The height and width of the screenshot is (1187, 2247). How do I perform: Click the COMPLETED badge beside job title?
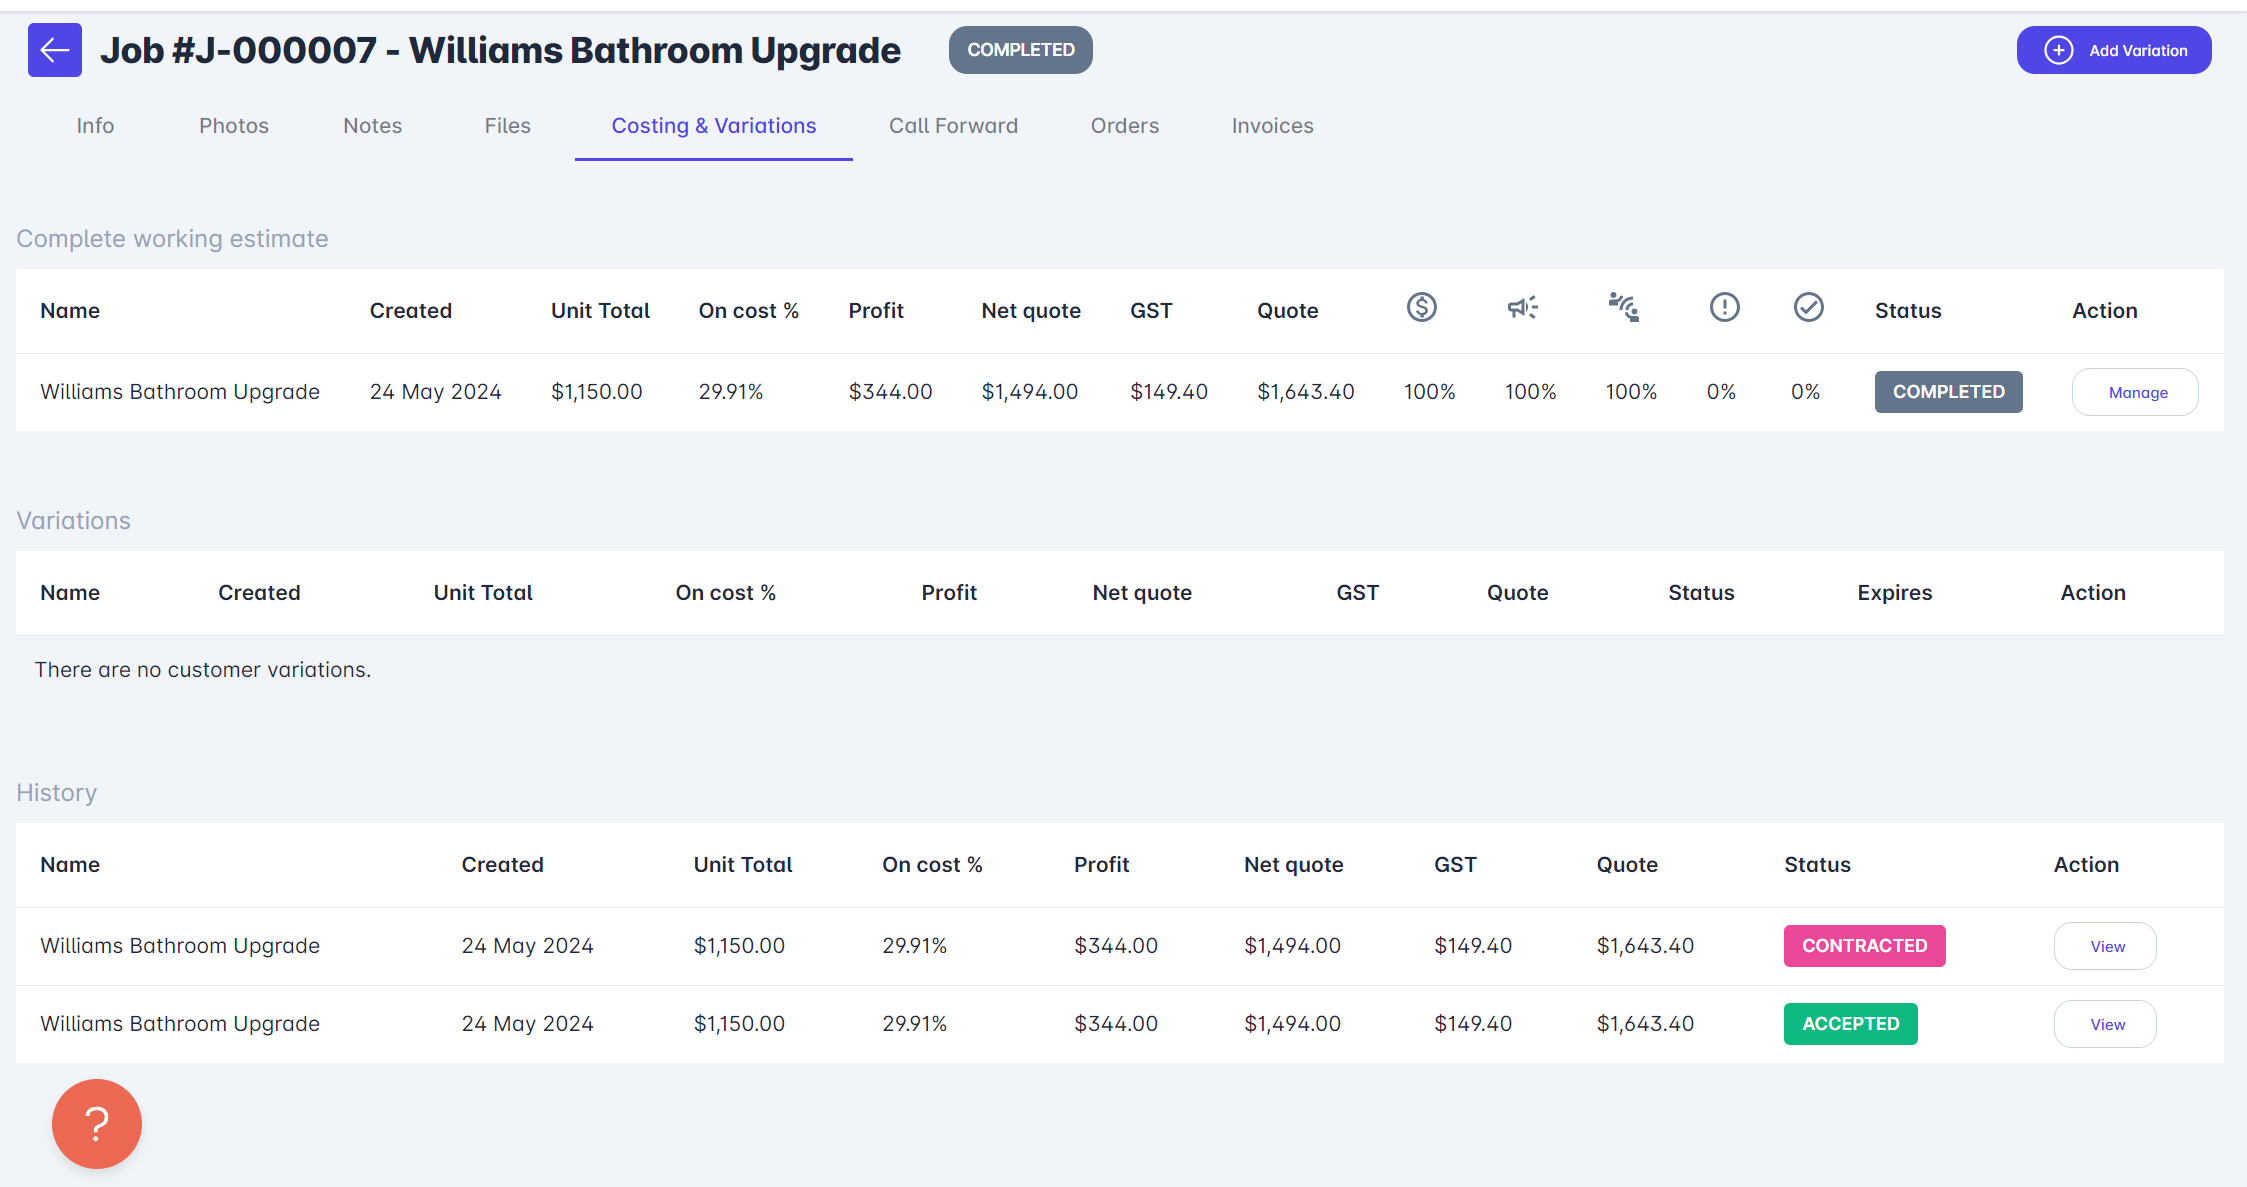coord(1020,50)
